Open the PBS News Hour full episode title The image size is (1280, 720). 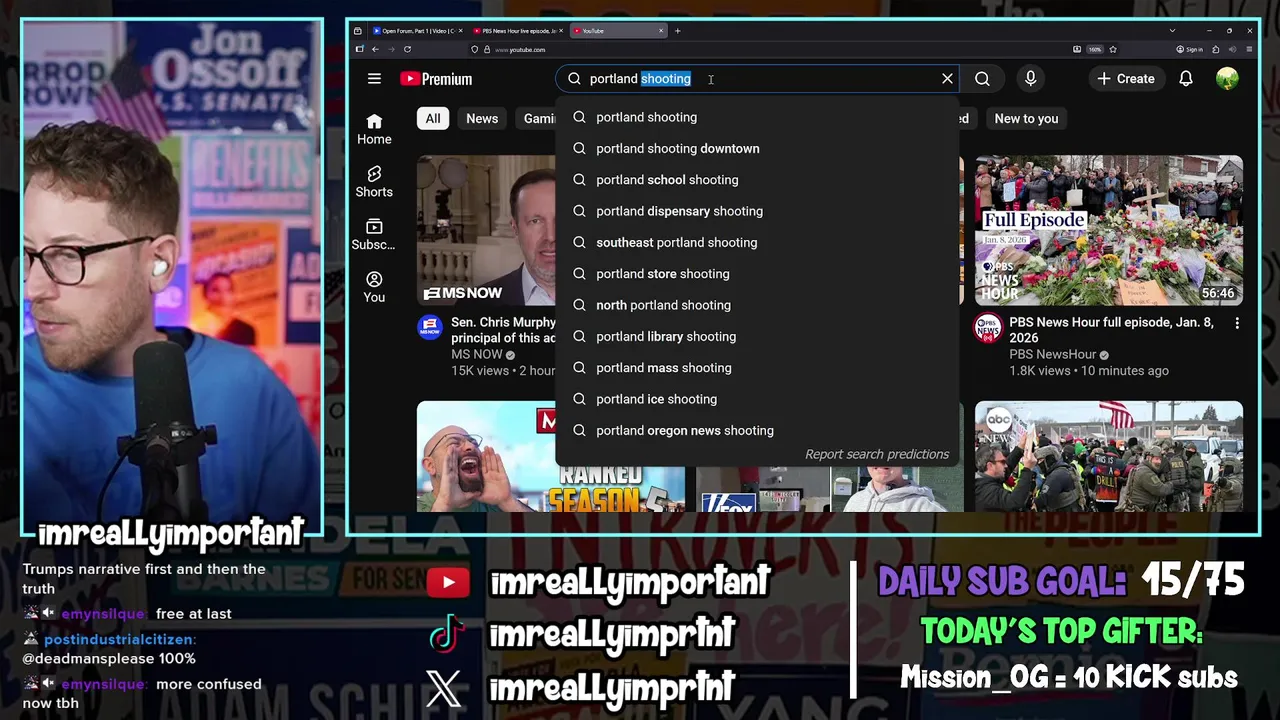tap(1111, 330)
